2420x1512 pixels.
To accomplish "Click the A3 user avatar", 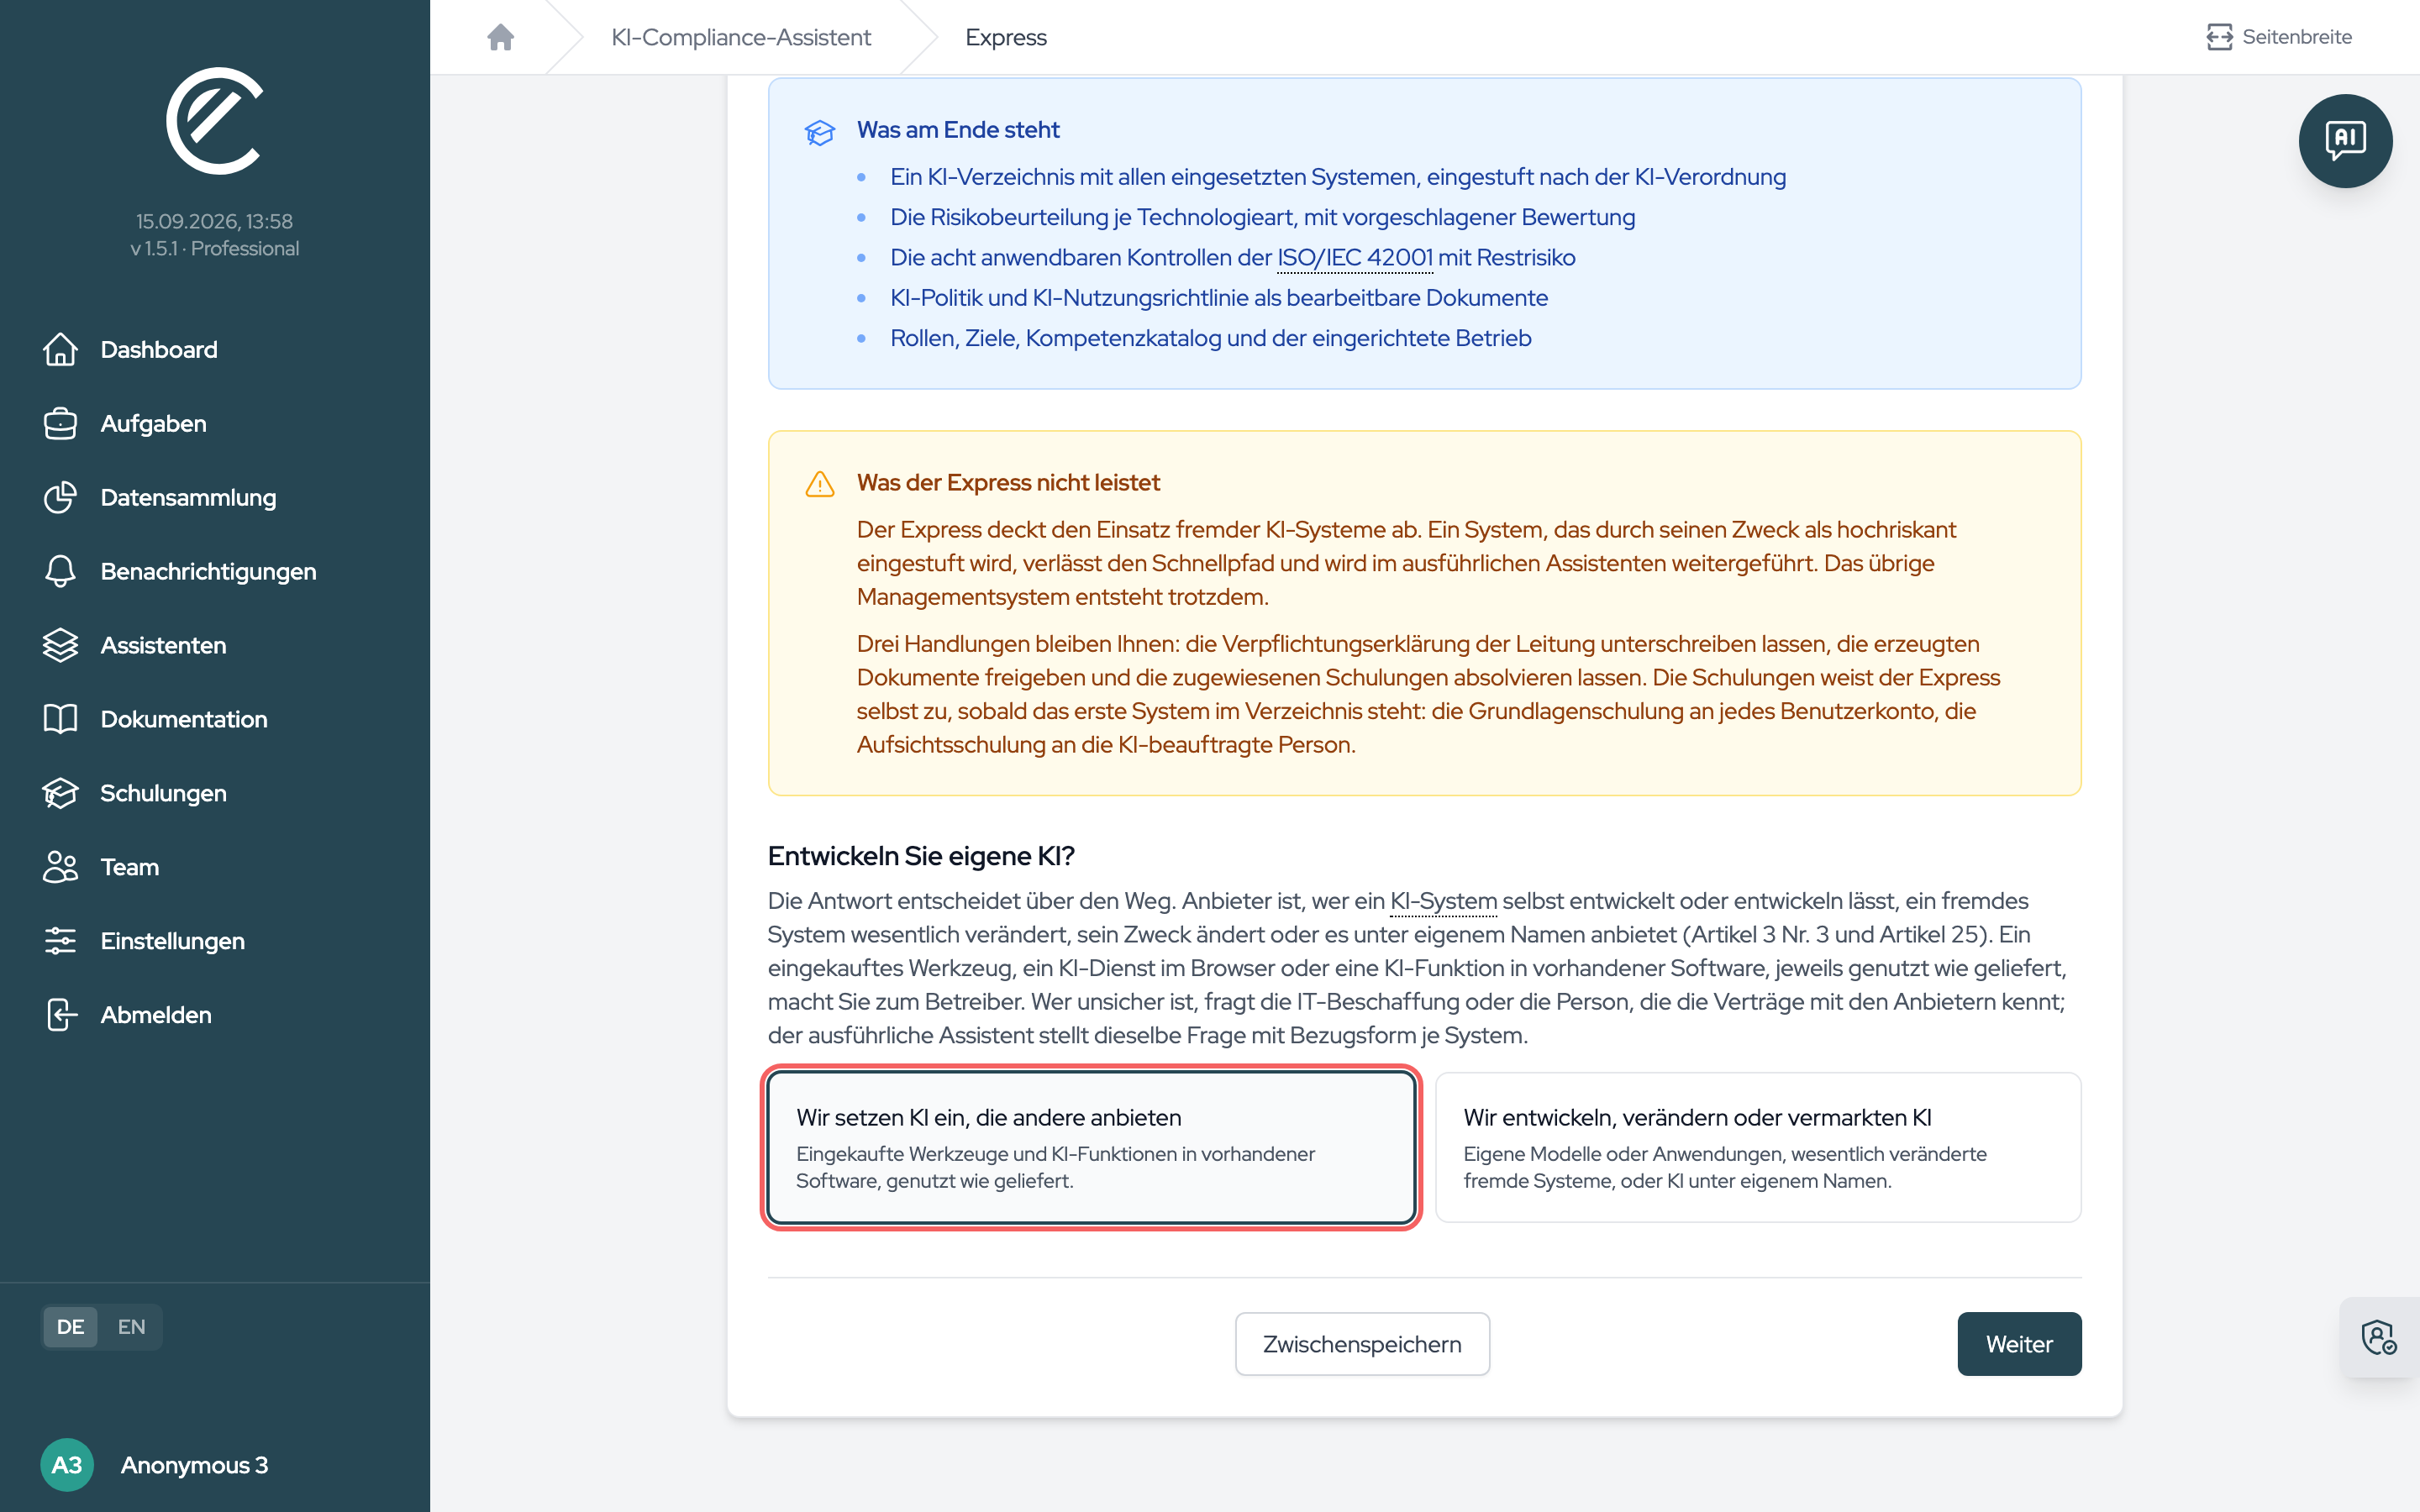I will pyautogui.click(x=67, y=1465).
